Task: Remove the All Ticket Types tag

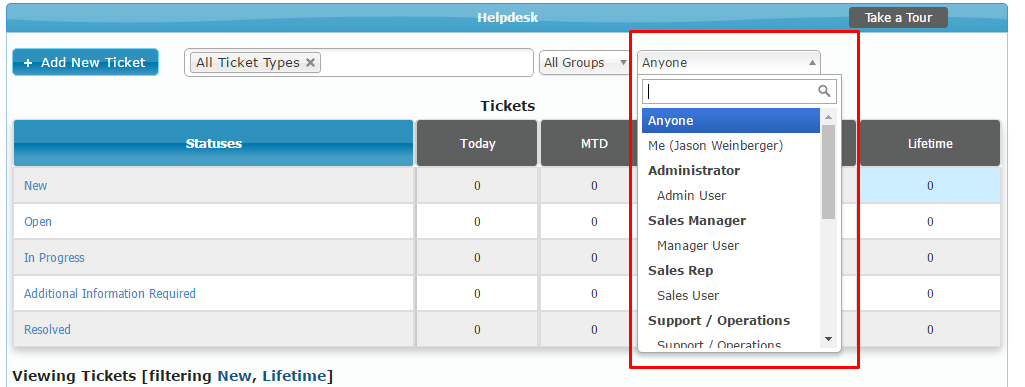Action: point(311,62)
